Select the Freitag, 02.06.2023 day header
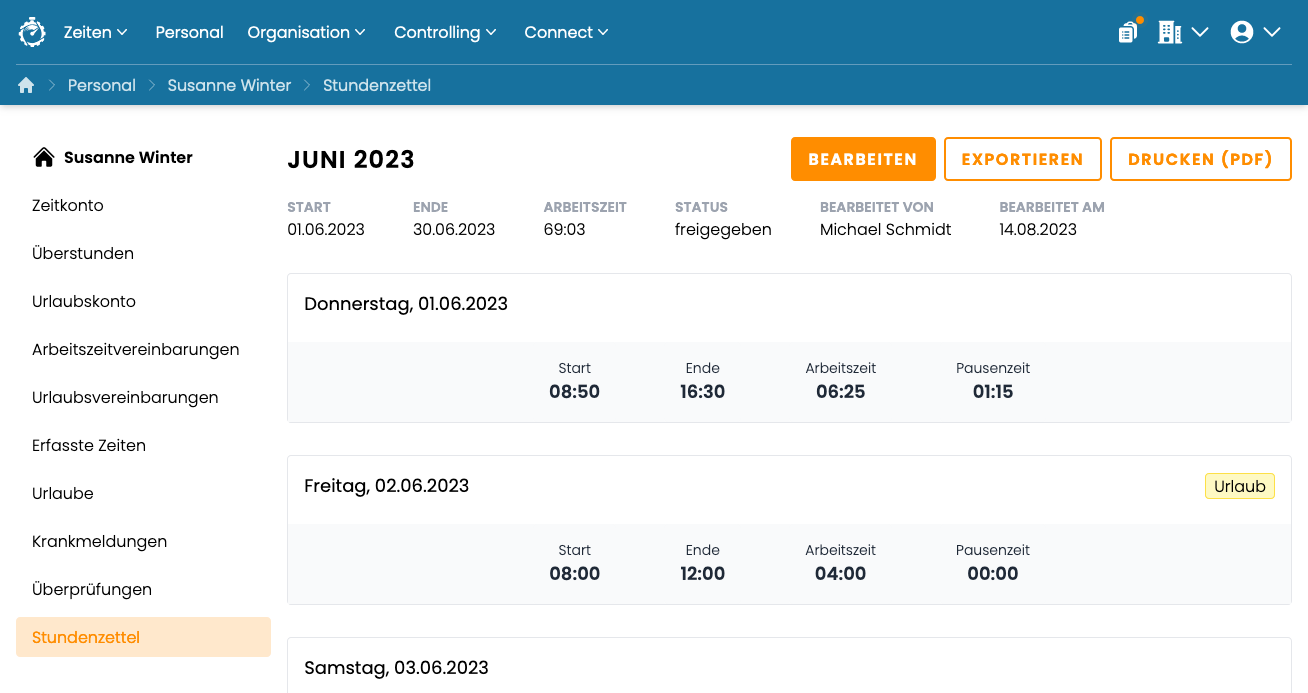The image size is (1308, 693). pyautogui.click(x=387, y=486)
